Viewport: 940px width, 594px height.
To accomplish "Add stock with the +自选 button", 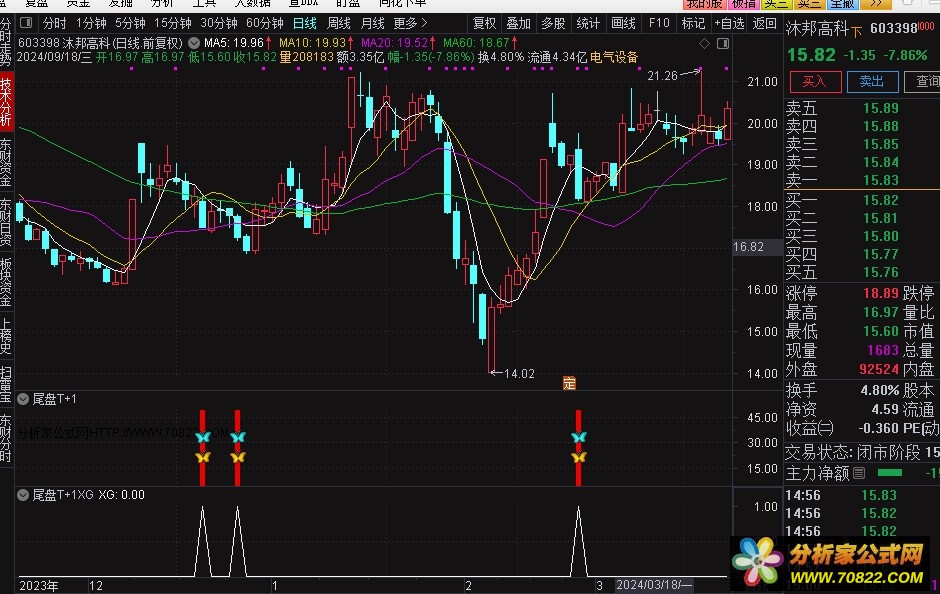I will [x=729, y=23].
